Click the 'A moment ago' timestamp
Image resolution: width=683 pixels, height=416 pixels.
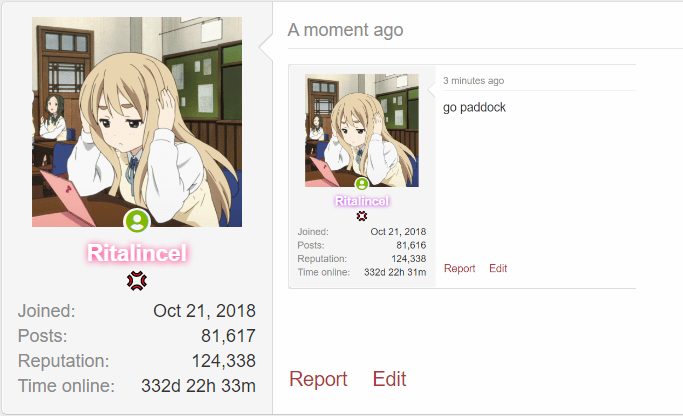(x=345, y=30)
